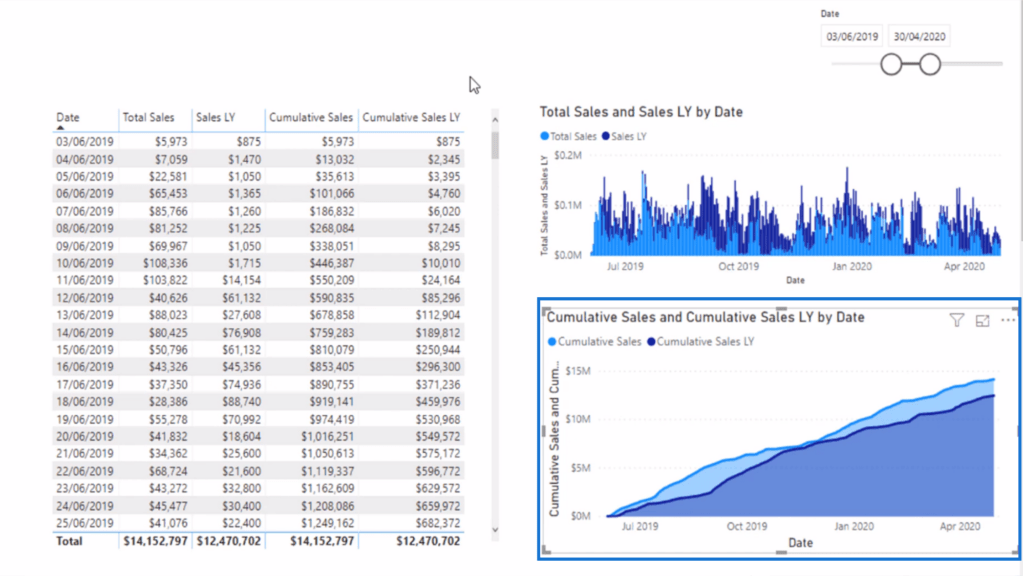Image resolution: width=1024 pixels, height=576 pixels.
Task: Click Cumulative Sales legend marker in lower chart
Action: [x=552, y=342]
